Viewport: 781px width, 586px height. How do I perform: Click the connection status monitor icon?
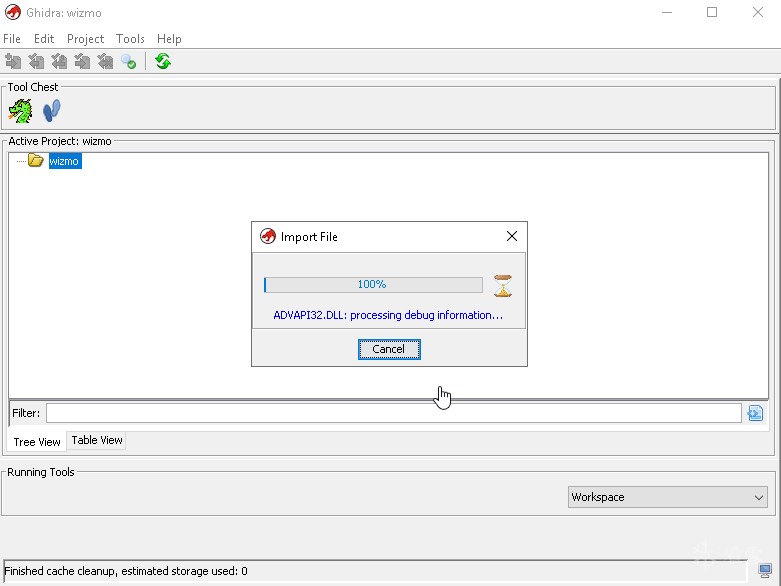pyautogui.click(x=765, y=570)
